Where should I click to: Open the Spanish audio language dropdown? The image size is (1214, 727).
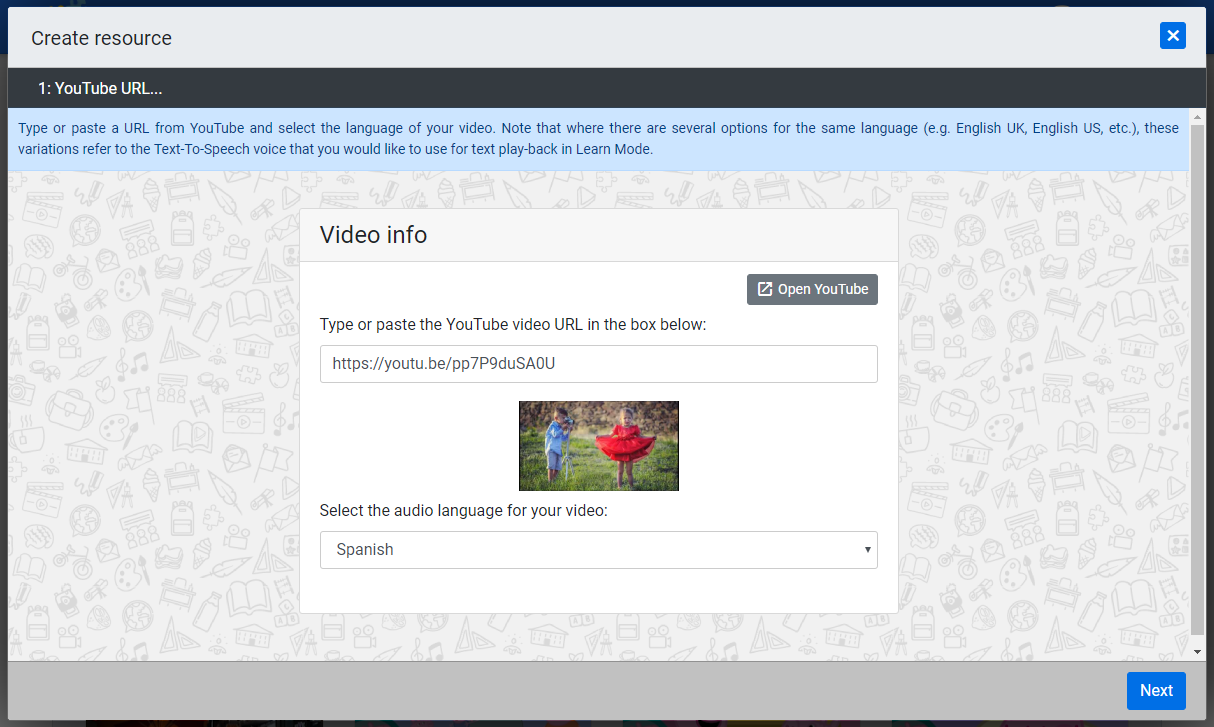tap(598, 550)
